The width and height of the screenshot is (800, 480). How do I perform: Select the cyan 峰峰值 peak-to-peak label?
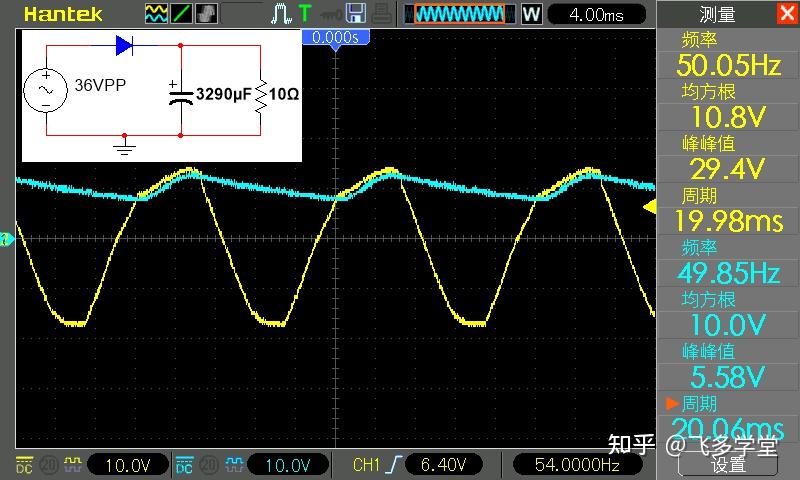pos(709,351)
